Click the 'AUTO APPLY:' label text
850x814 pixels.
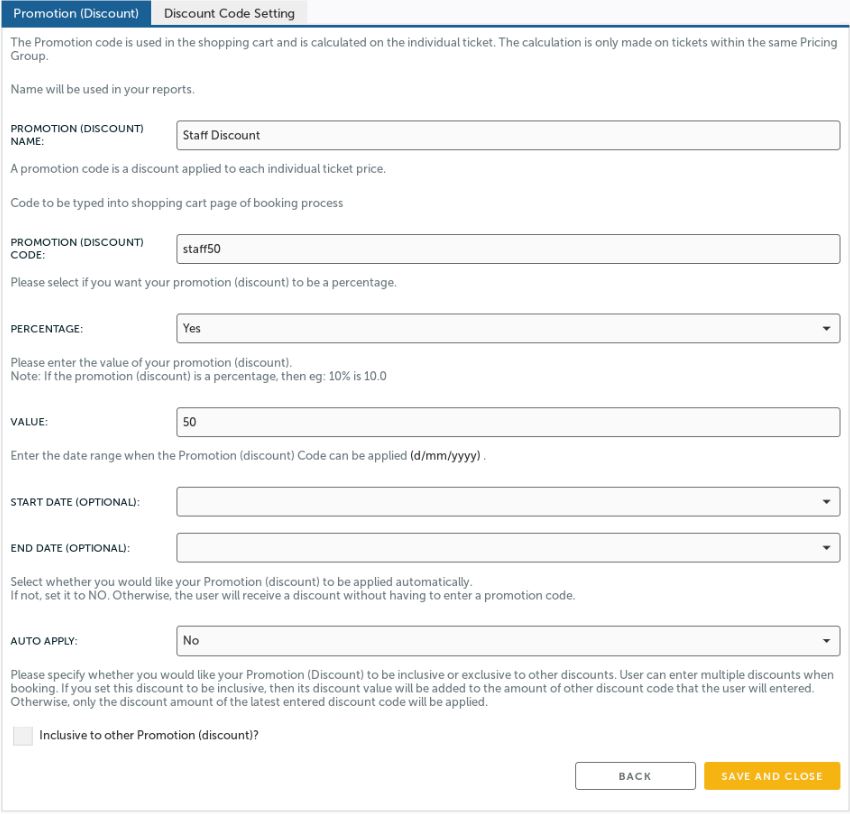(44, 641)
